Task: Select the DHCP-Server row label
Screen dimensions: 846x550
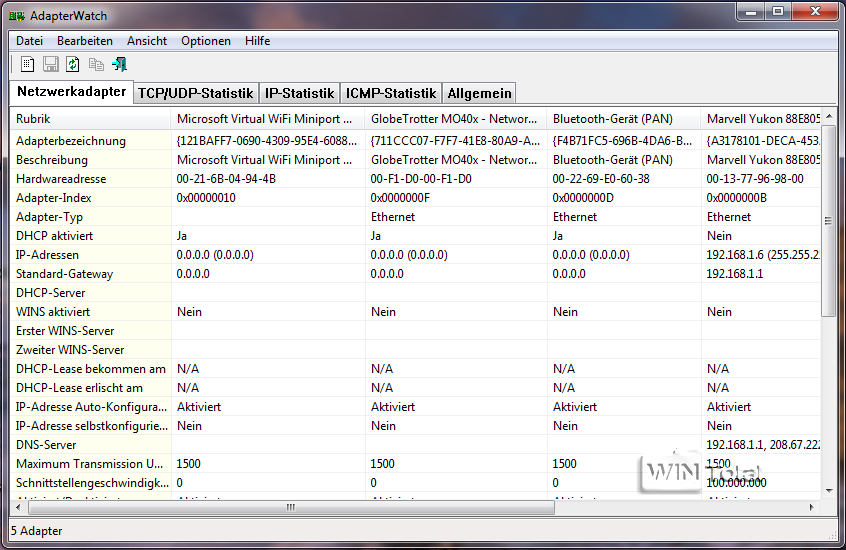Action: tap(51, 293)
